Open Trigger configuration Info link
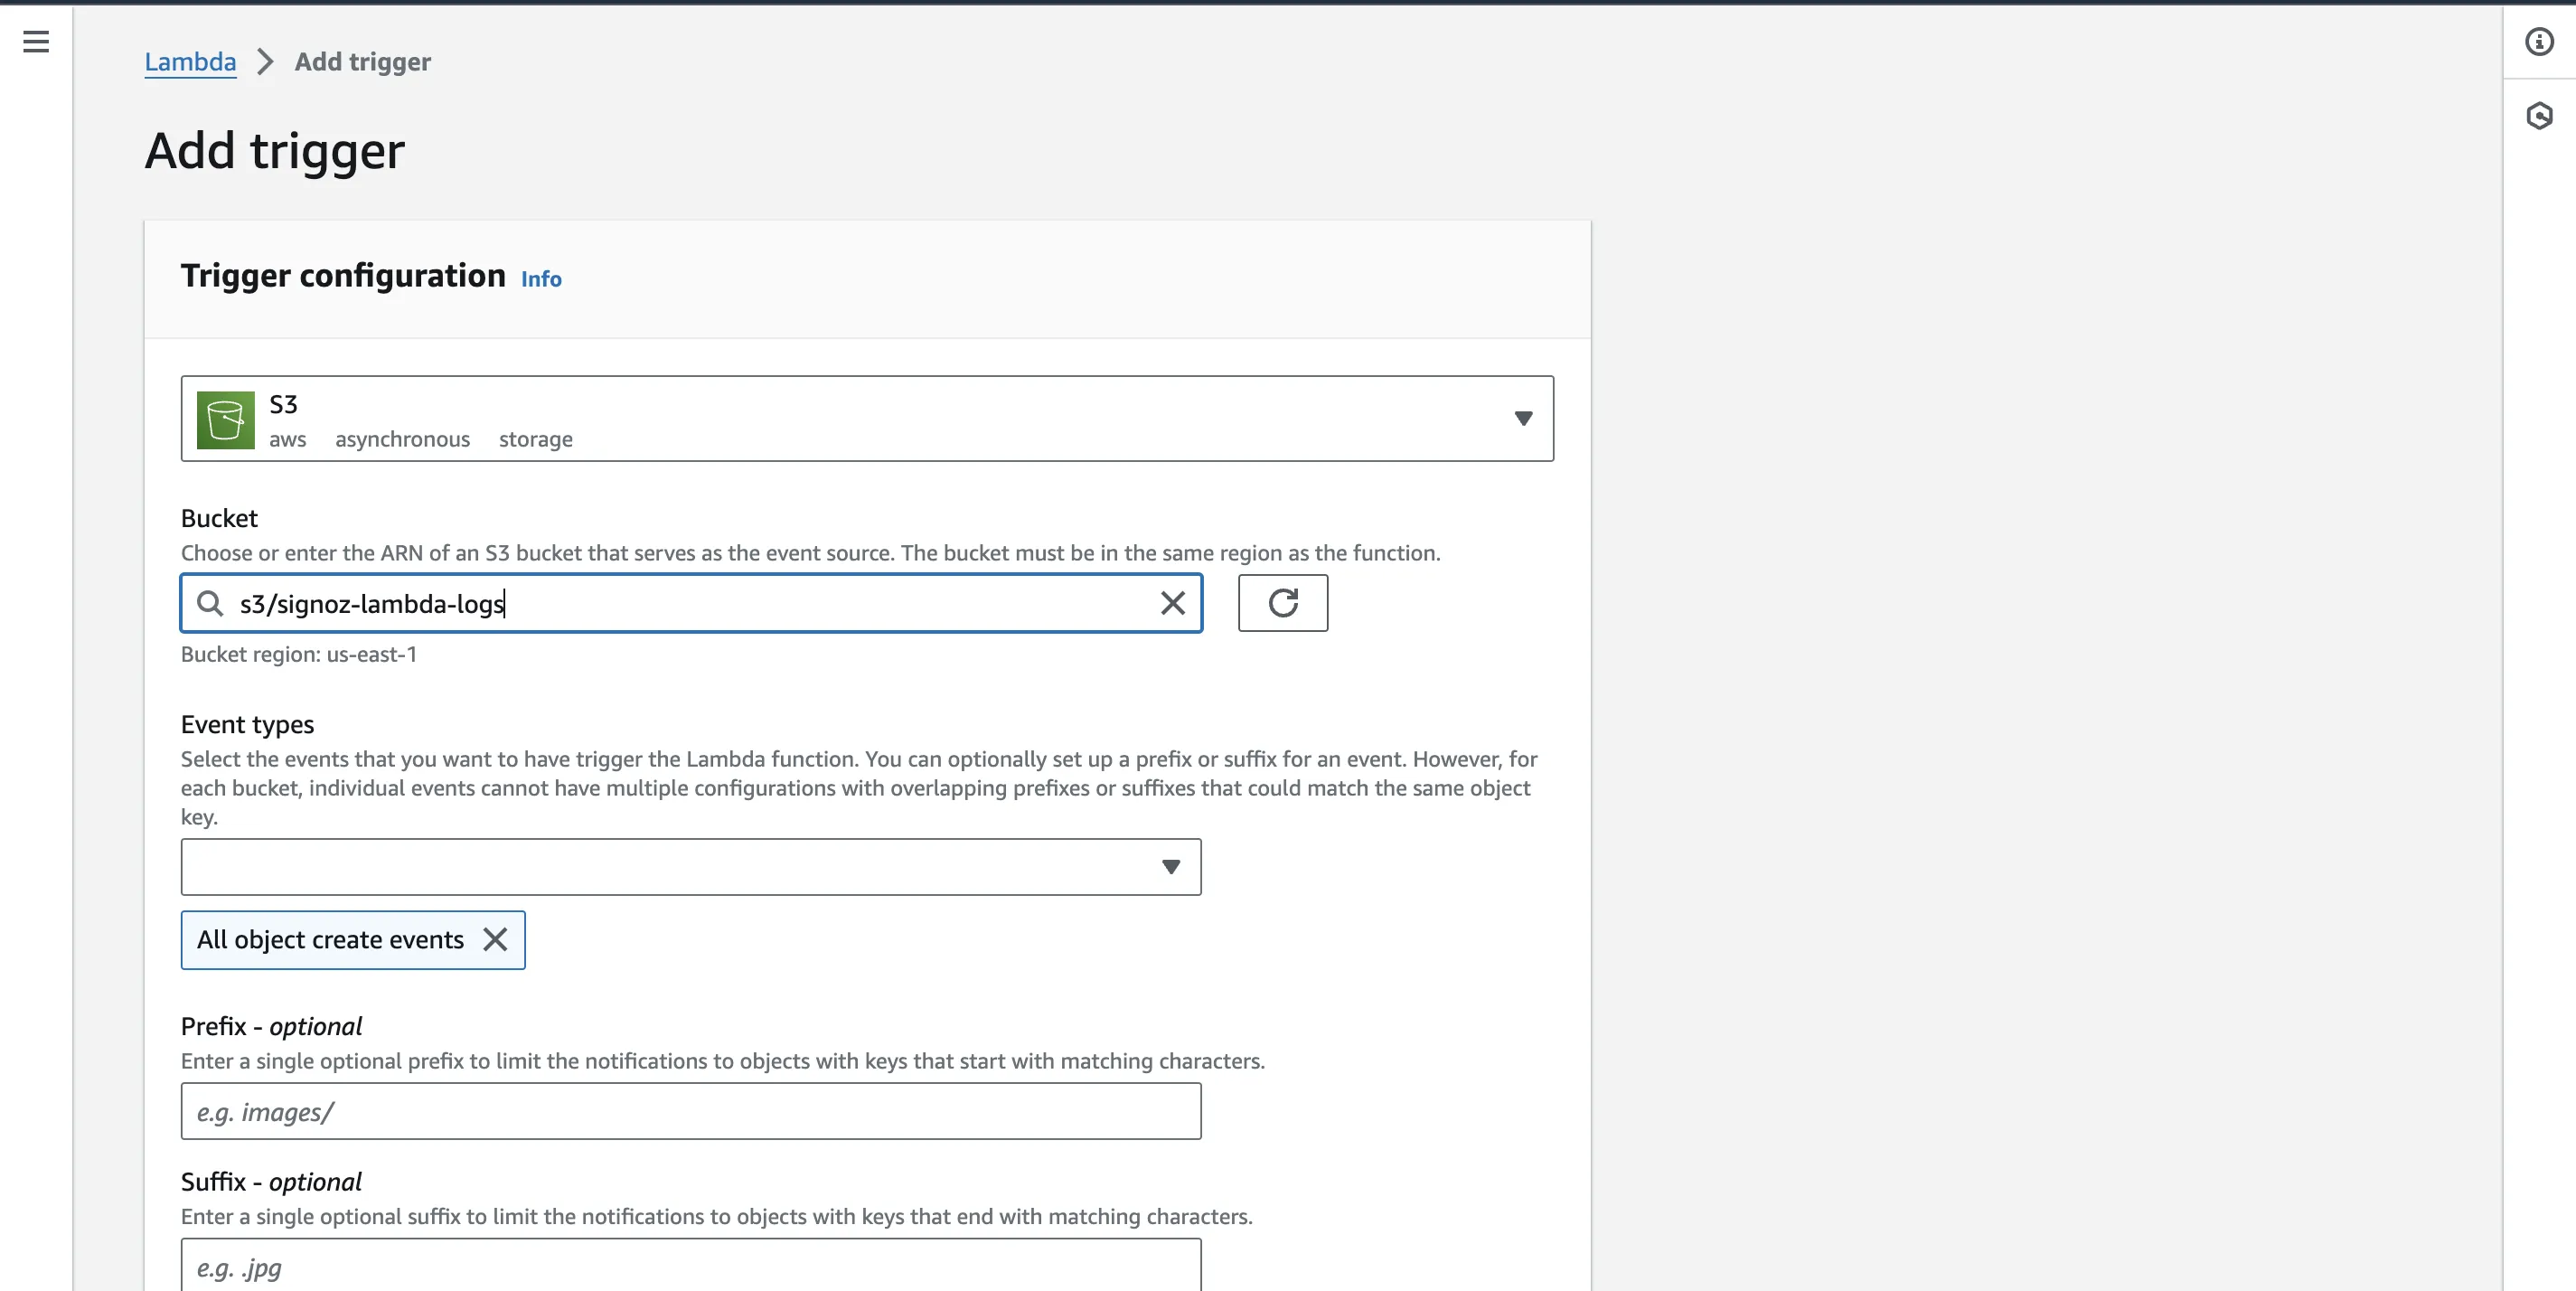The image size is (2576, 1291). pos(541,279)
